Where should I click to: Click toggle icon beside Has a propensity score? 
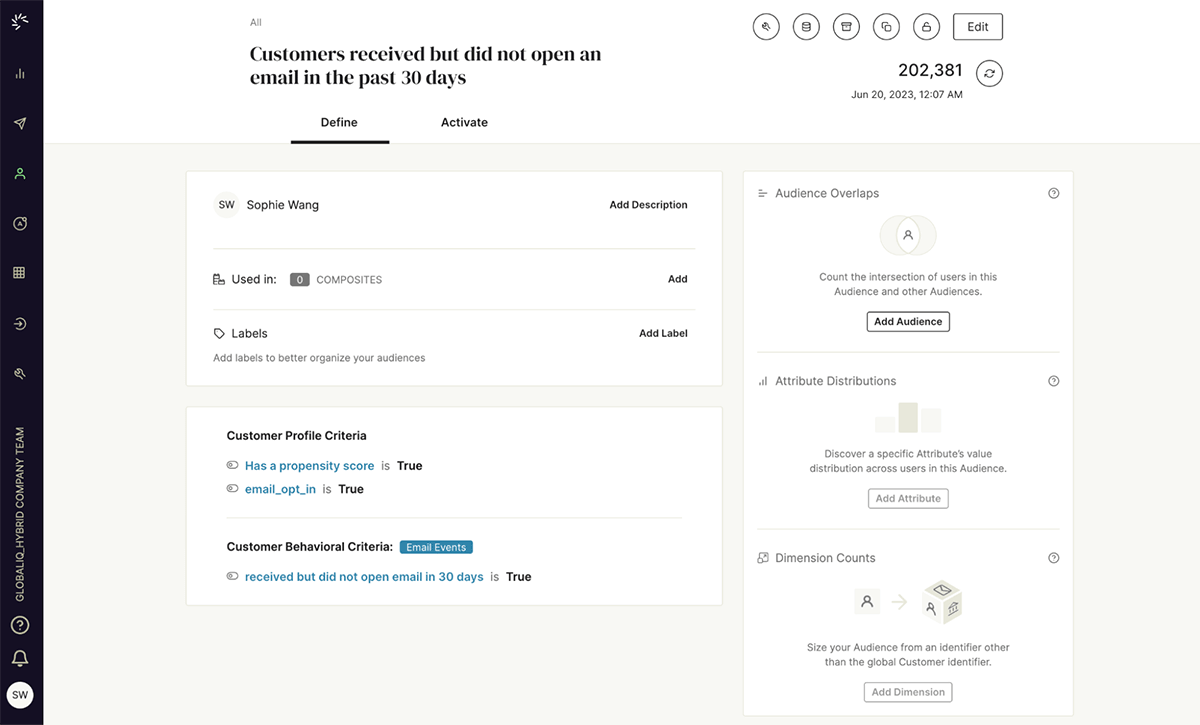233,466
